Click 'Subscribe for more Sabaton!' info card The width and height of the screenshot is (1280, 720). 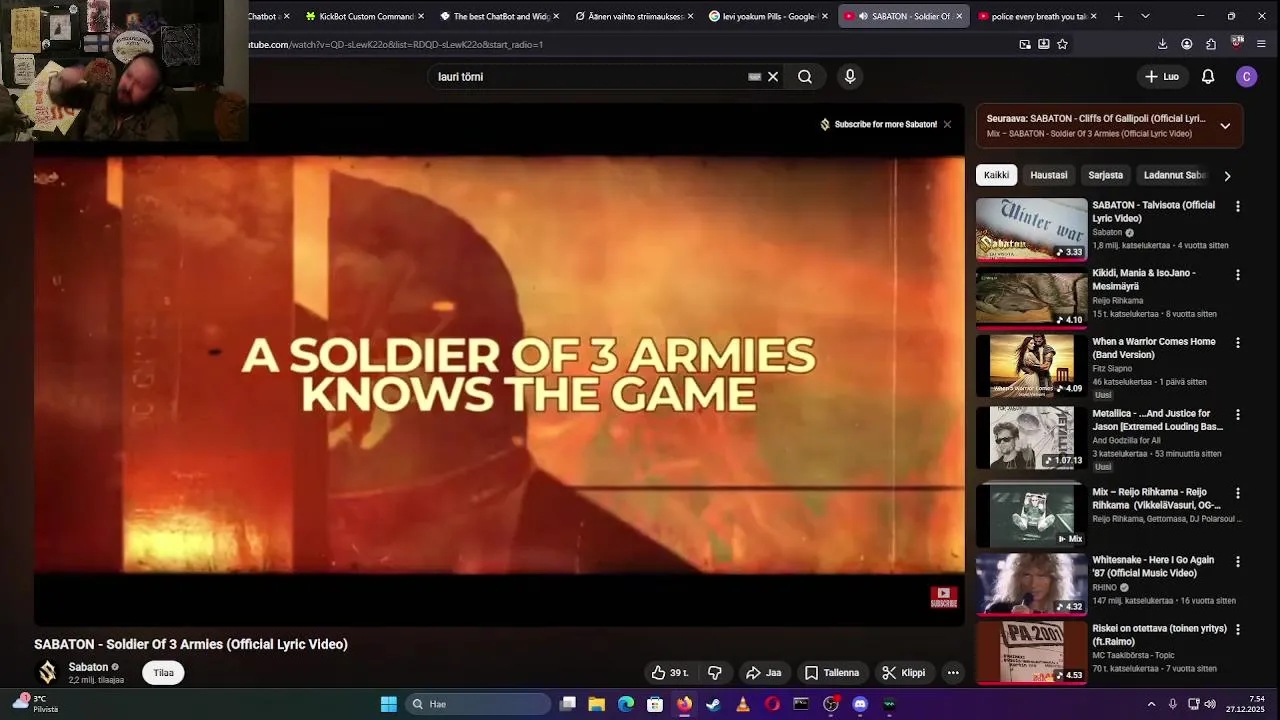click(x=878, y=125)
